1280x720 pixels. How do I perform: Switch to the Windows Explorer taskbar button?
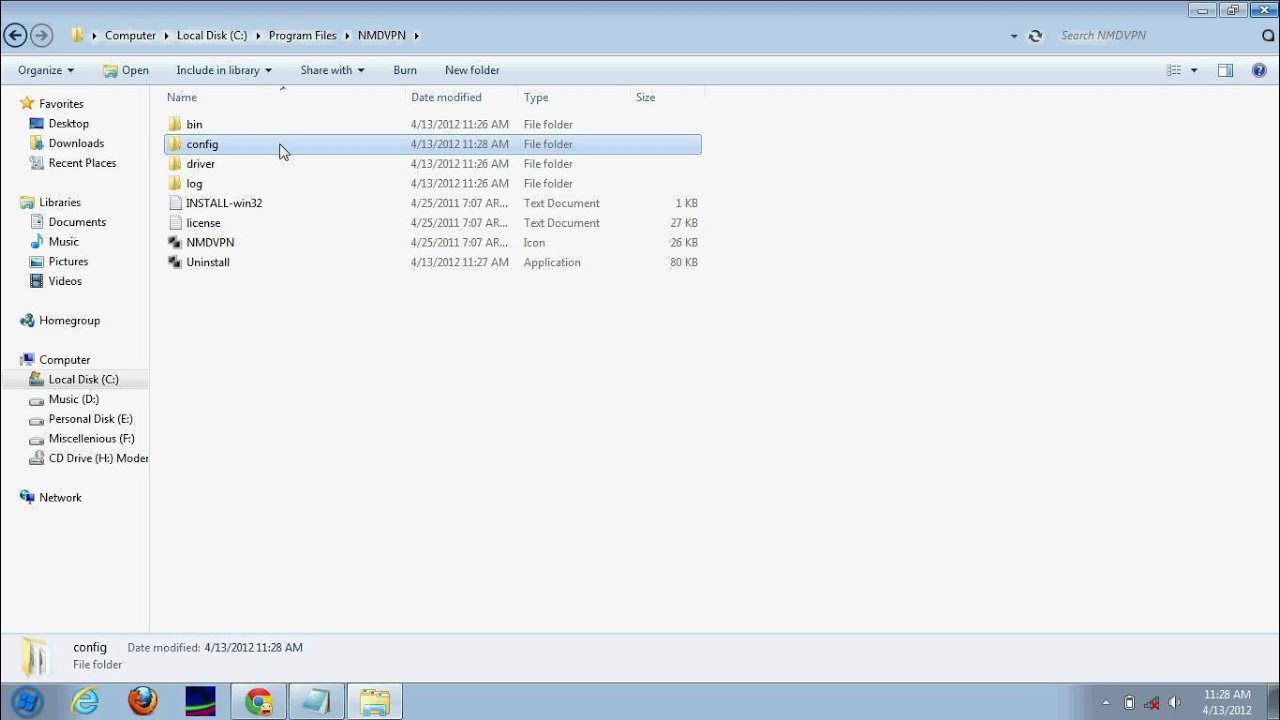[x=374, y=702]
